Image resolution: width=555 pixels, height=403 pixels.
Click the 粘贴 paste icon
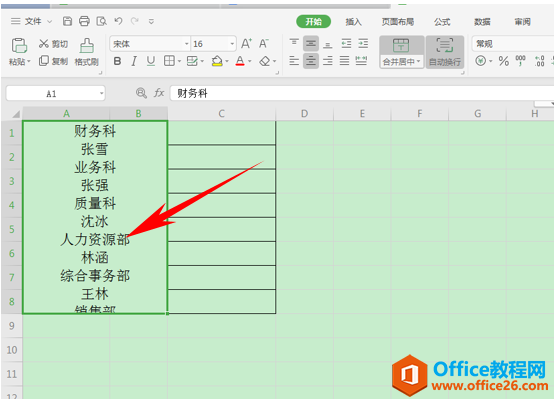[x=19, y=46]
